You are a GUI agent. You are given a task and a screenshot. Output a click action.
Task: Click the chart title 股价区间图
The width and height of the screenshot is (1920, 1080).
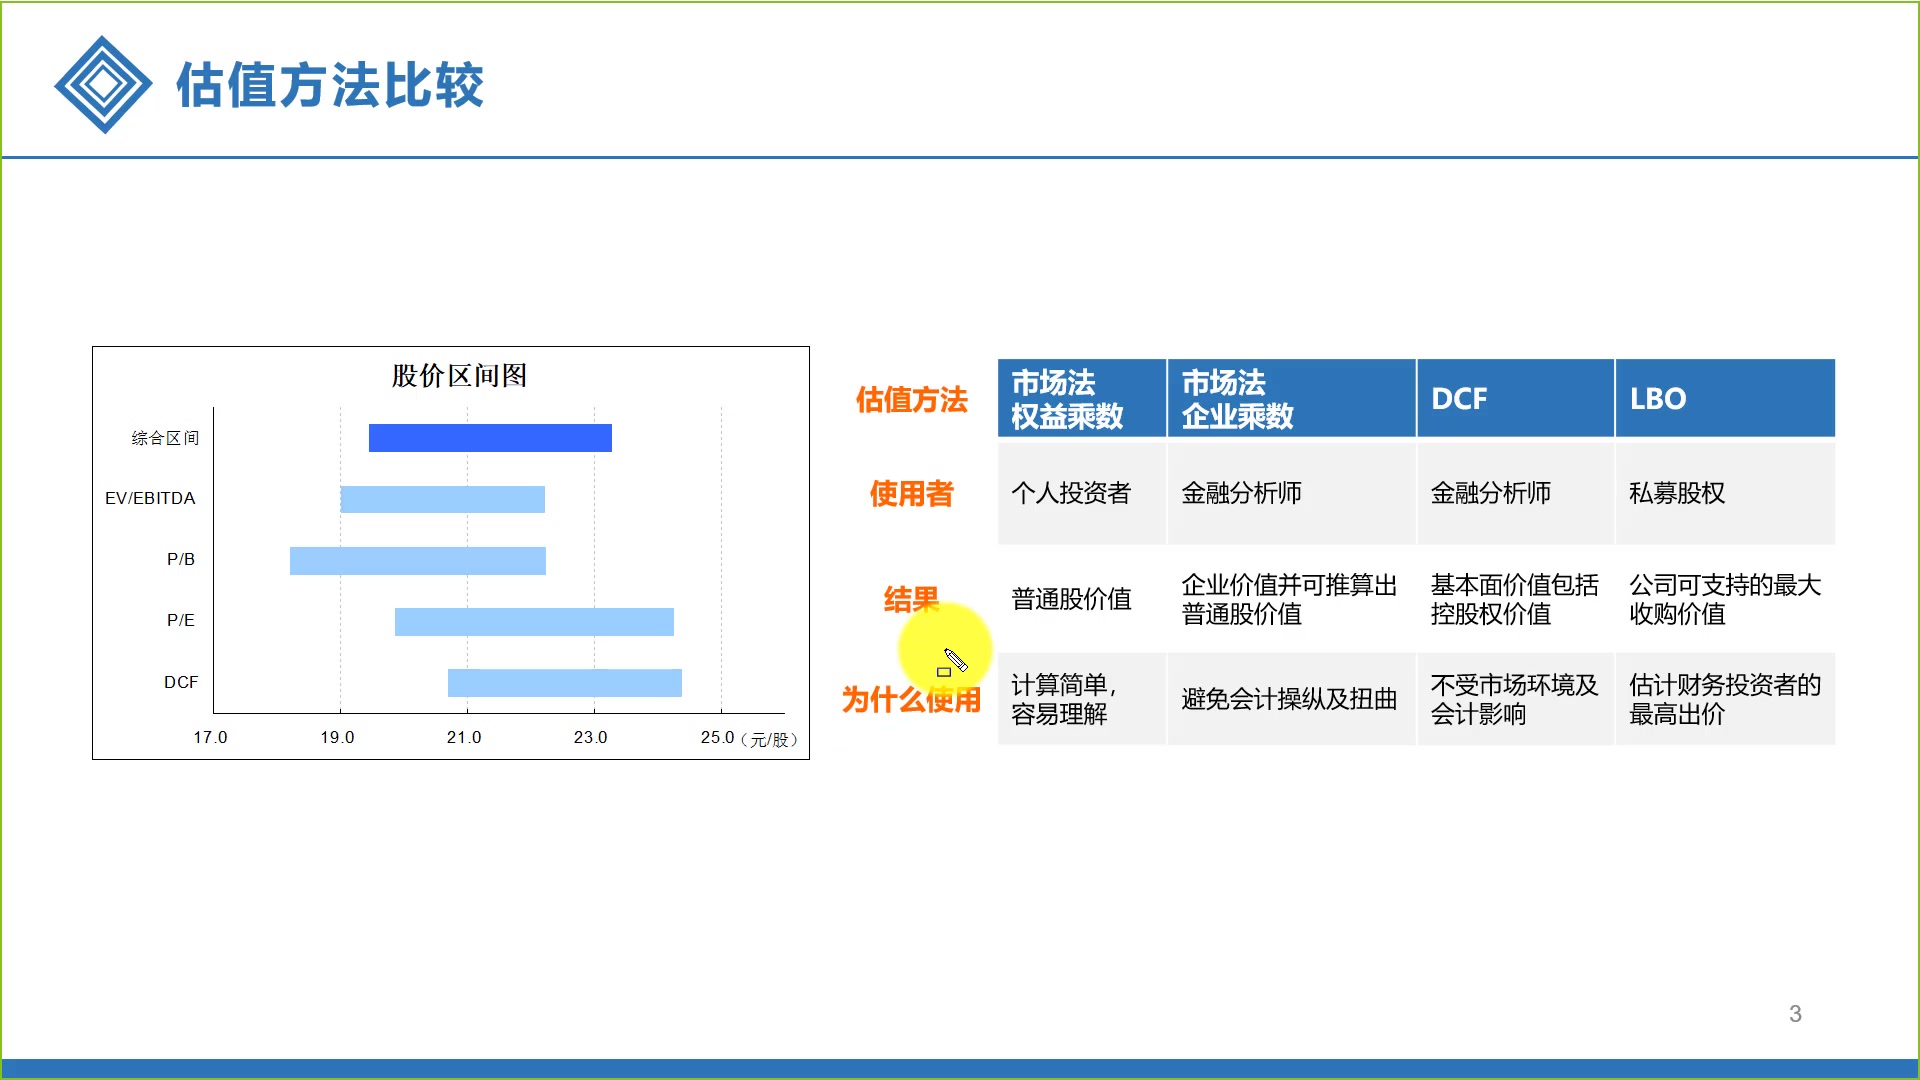click(457, 377)
